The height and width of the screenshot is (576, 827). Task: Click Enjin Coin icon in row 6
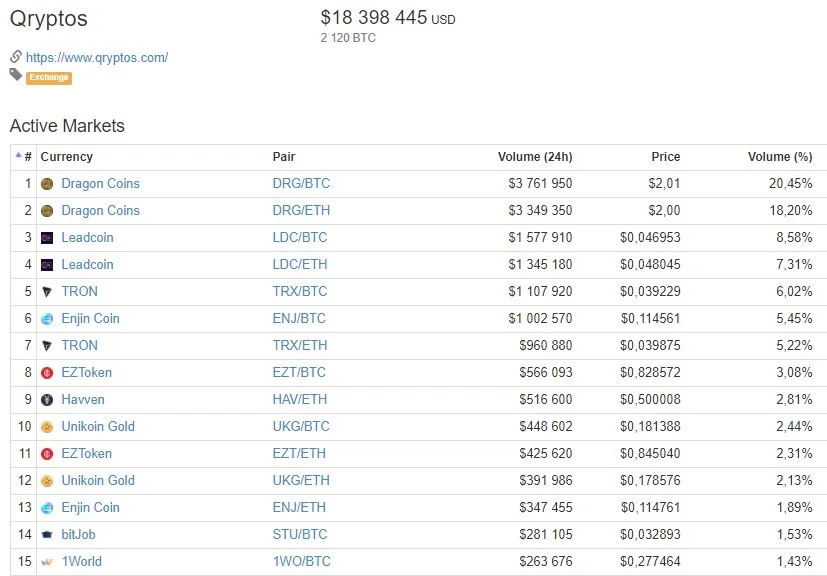click(47, 319)
